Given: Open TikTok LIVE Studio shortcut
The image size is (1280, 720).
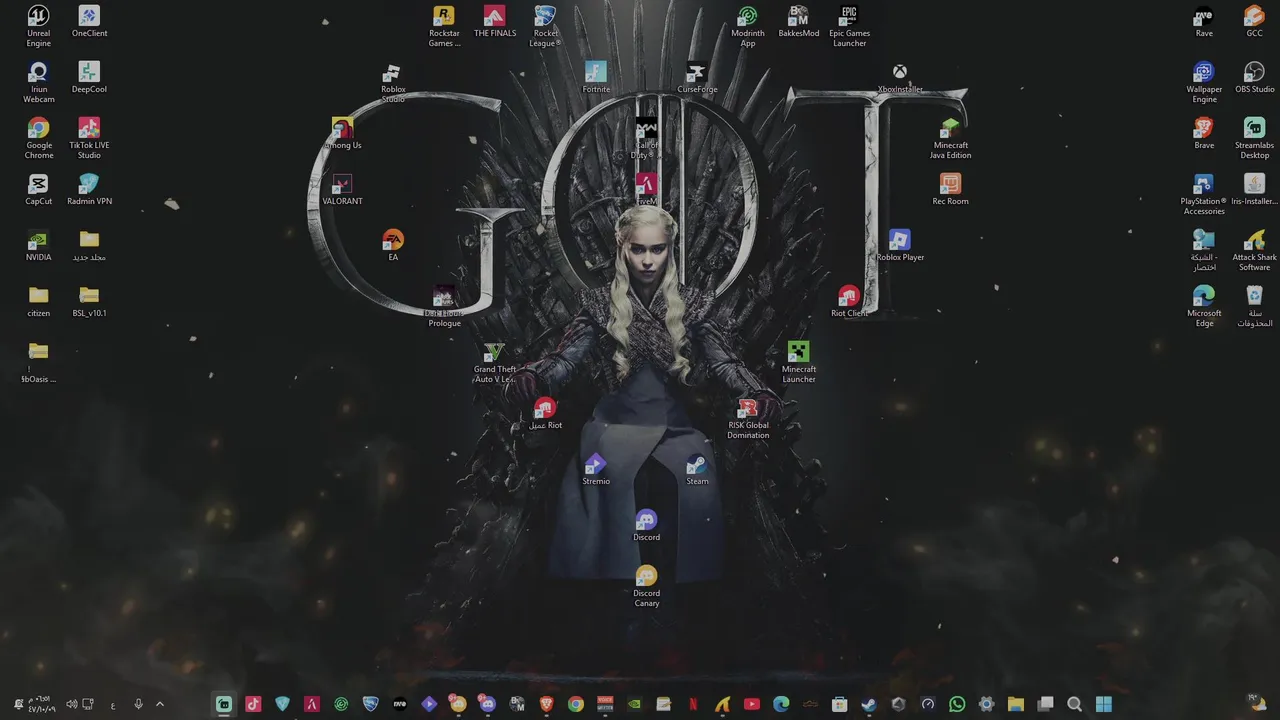Looking at the screenshot, I should coord(89,138).
